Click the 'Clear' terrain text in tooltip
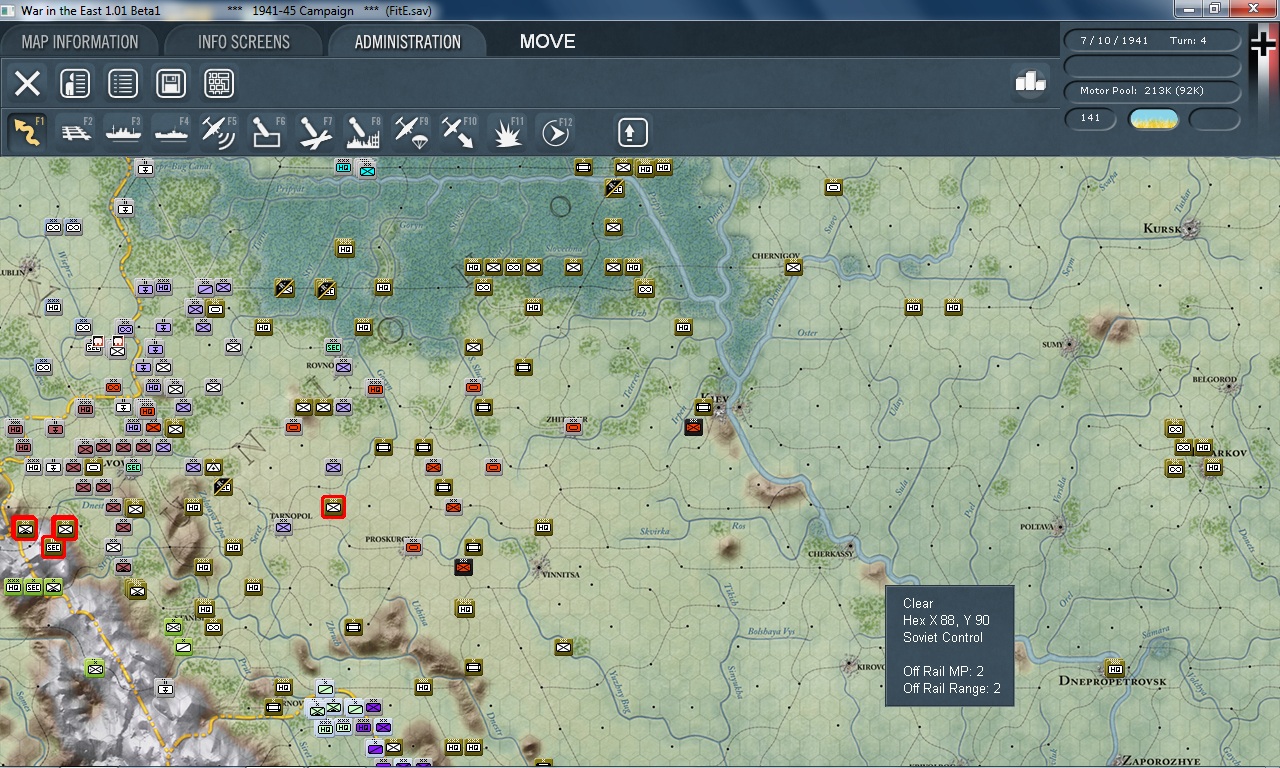 coord(918,603)
